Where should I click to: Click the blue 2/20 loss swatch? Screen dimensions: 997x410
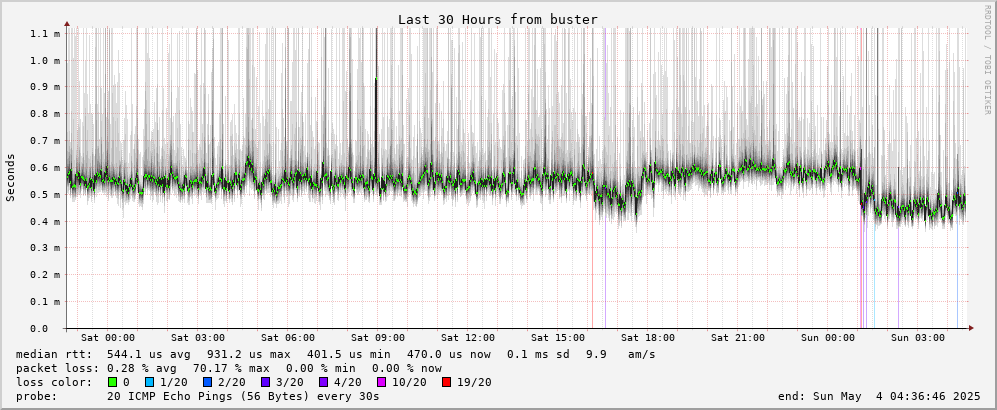click(x=207, y=382)
